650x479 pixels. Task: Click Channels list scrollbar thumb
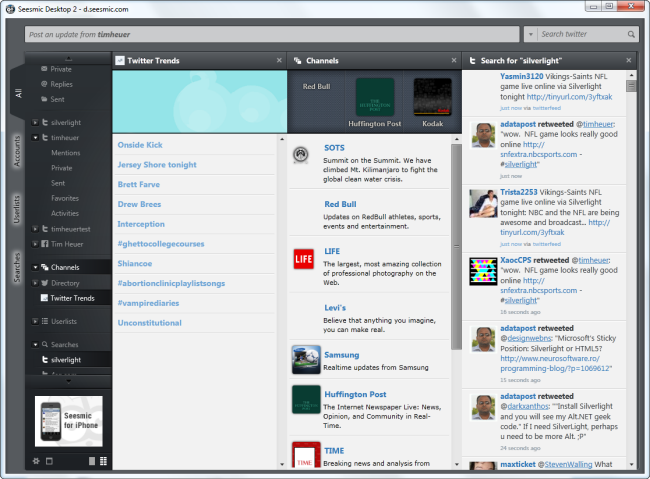point(456,246)
